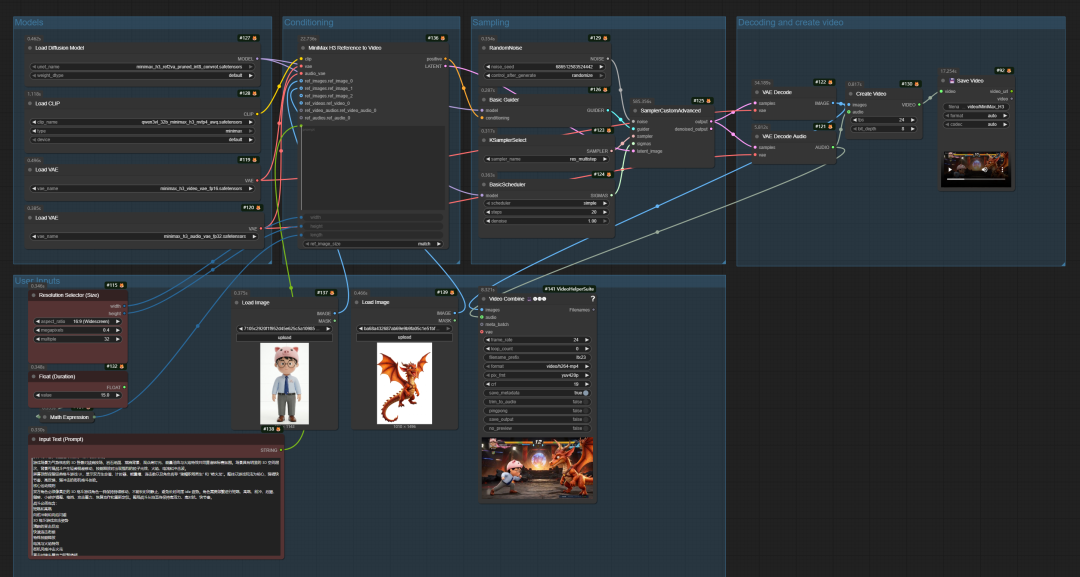Select the Models group title

coord(29,22)
